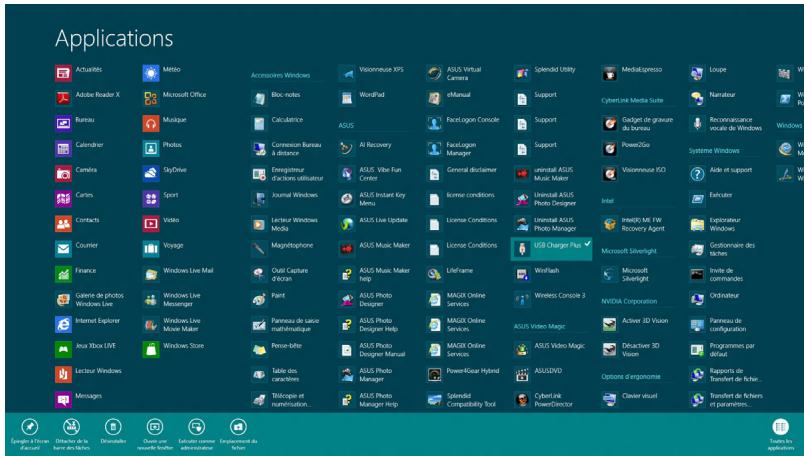Open ASUS Virtual Camera
This screenshot has width=804, height=456.
(x=454, y=73)
